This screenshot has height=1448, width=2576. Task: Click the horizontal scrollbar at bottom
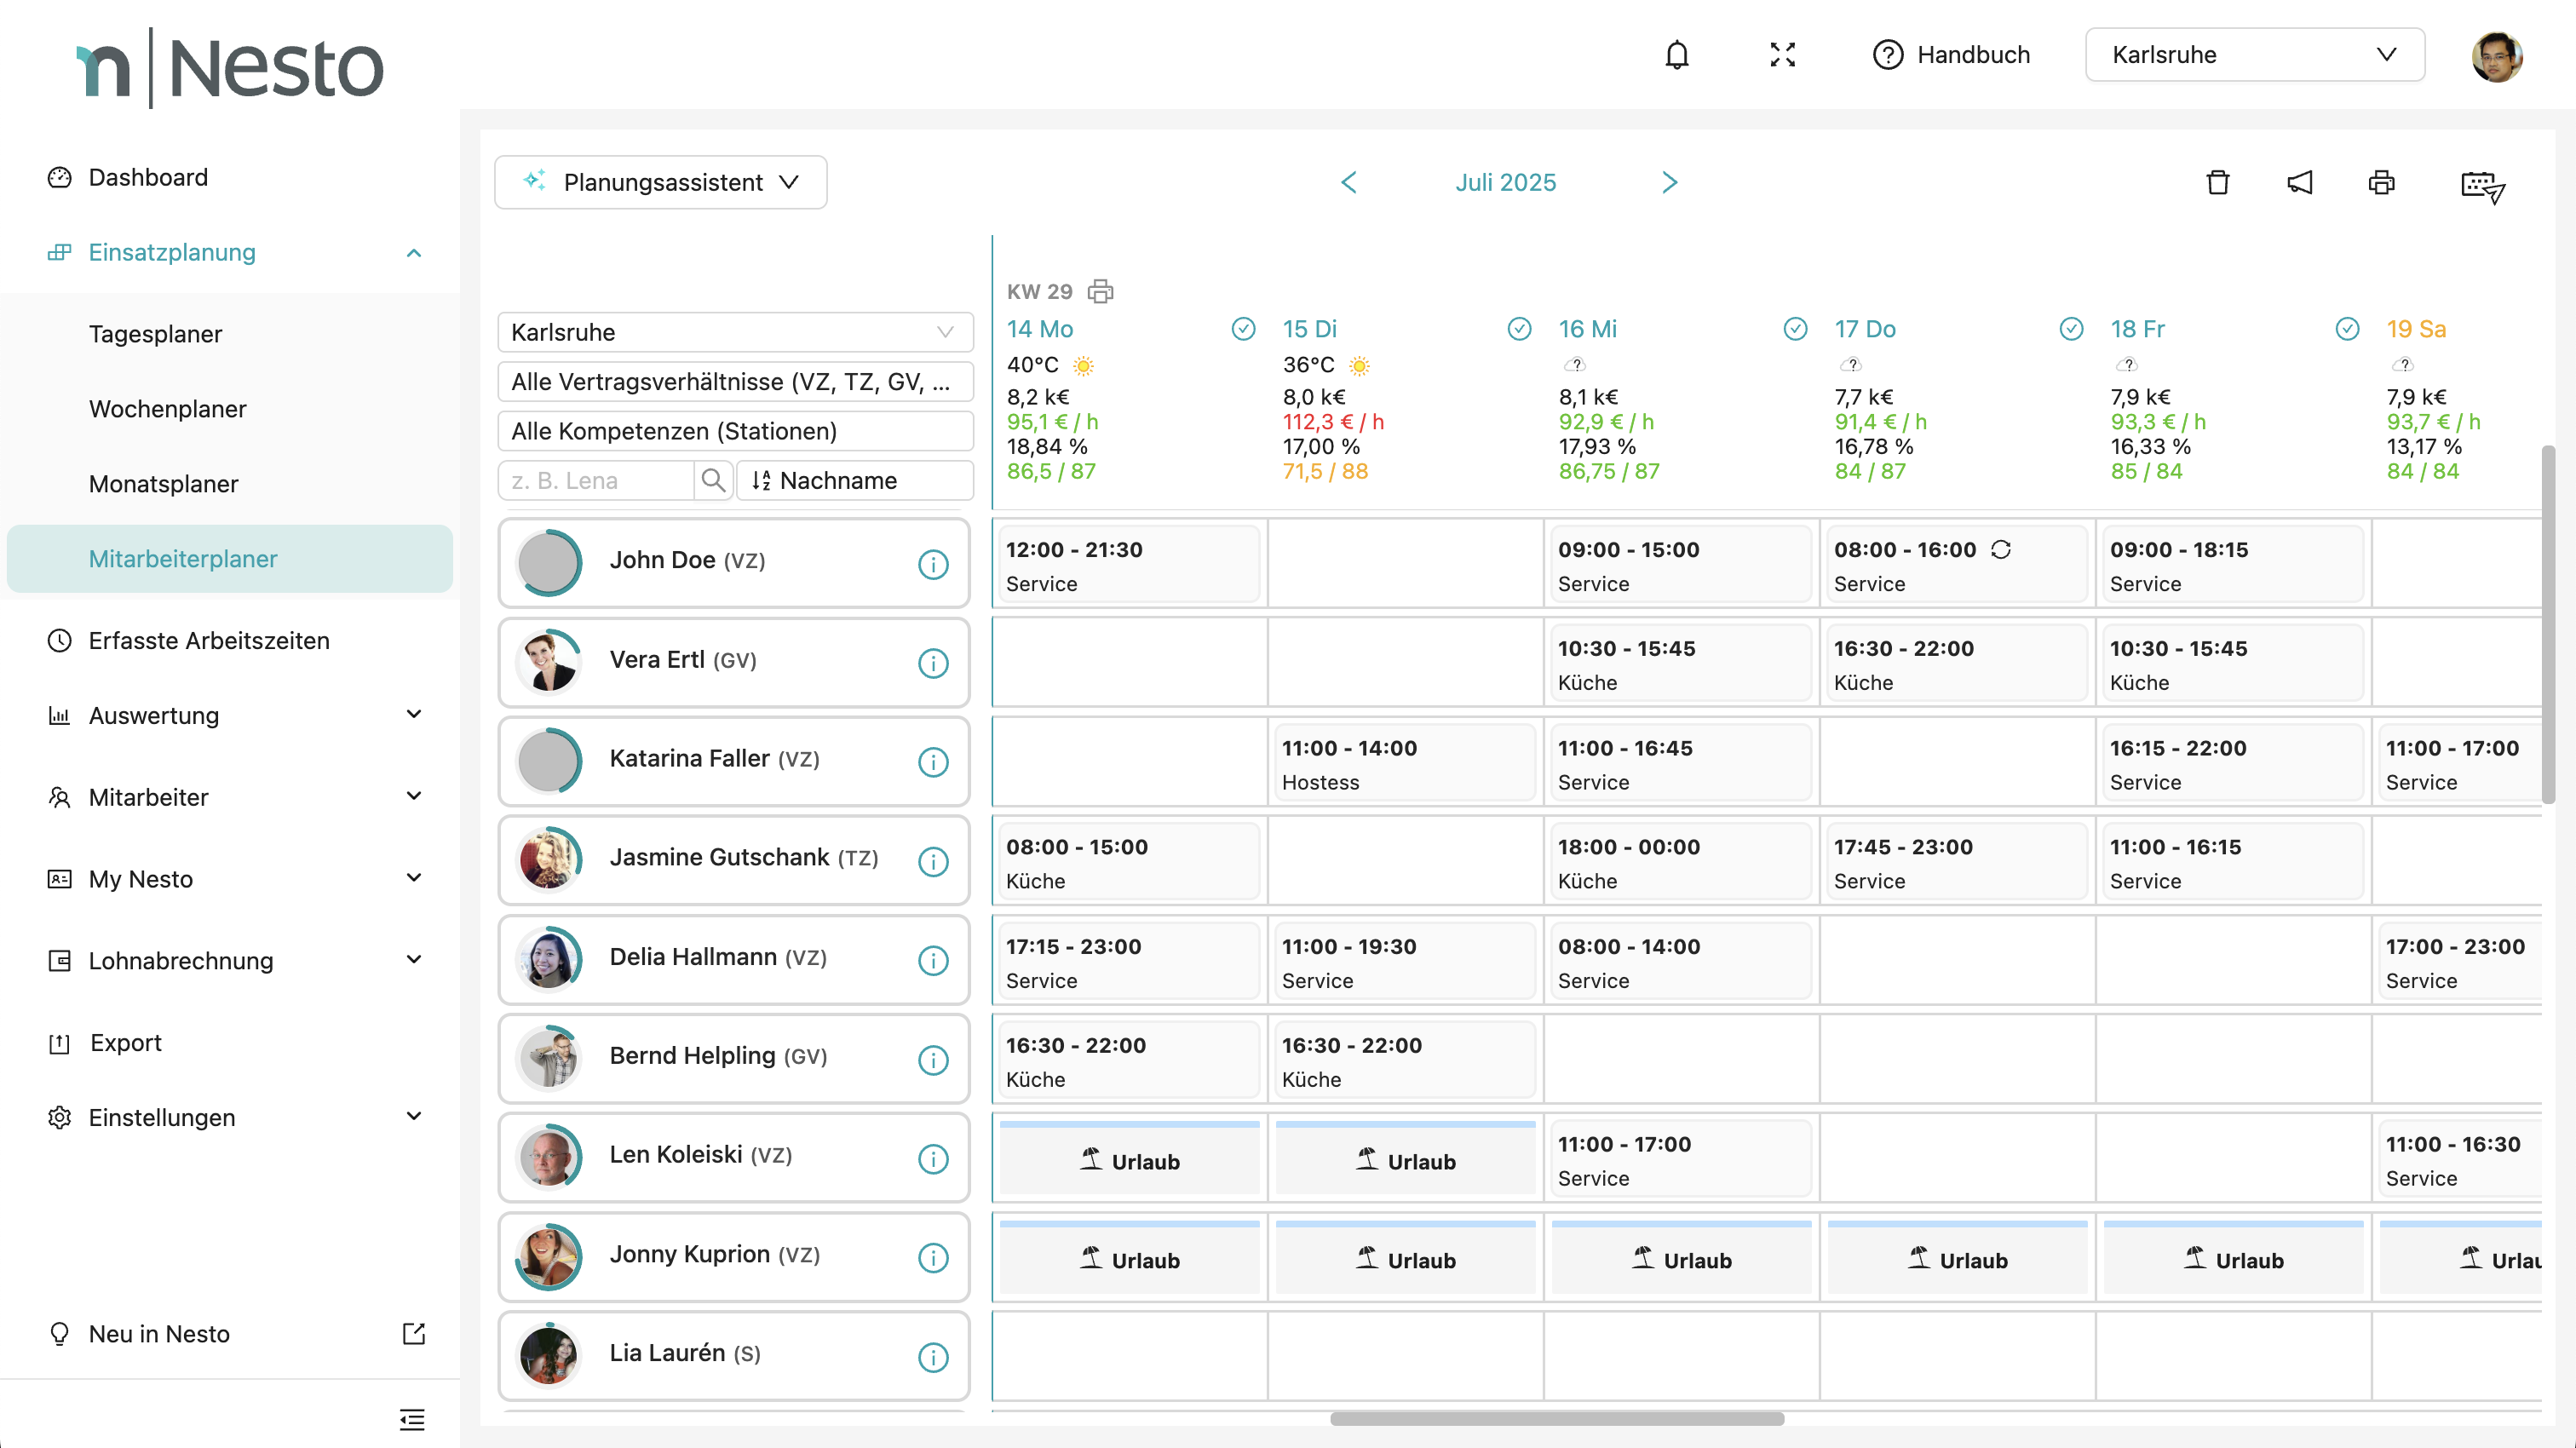[1556, 1418]
